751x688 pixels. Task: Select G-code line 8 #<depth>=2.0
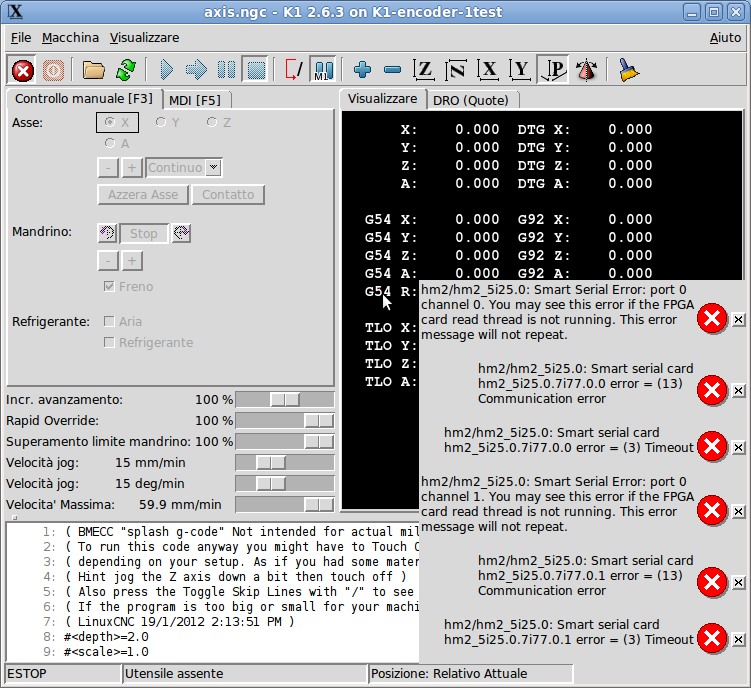pyautogui.click(x=106, y=637)
